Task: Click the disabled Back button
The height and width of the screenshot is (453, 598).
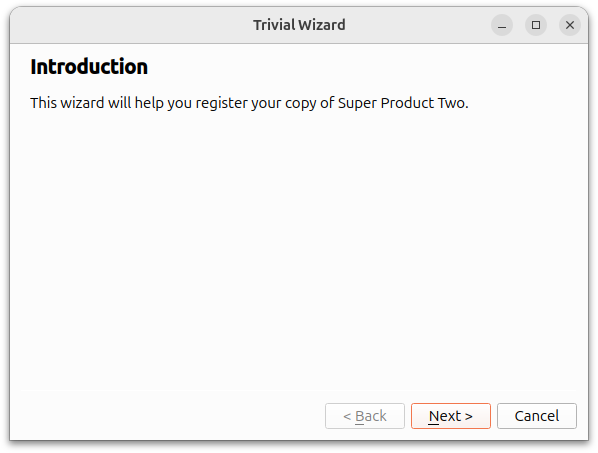Action: point(365,416)
